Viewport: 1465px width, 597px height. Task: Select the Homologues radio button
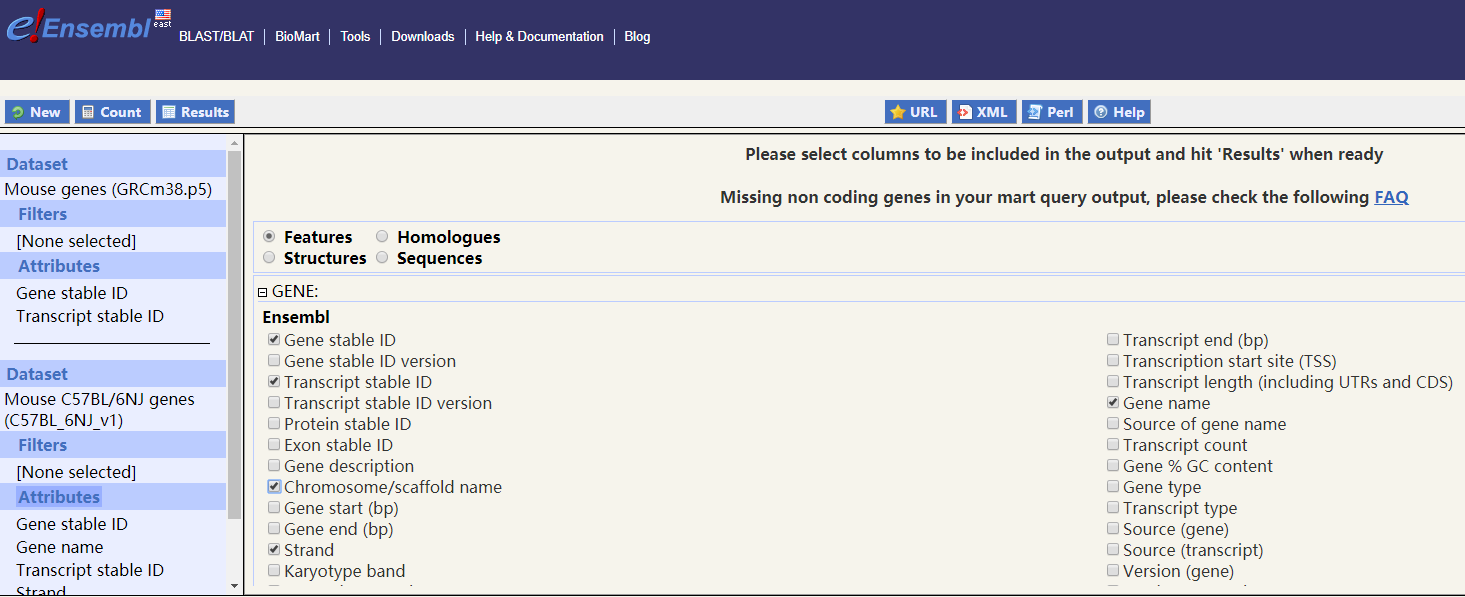tap(382, 237)
